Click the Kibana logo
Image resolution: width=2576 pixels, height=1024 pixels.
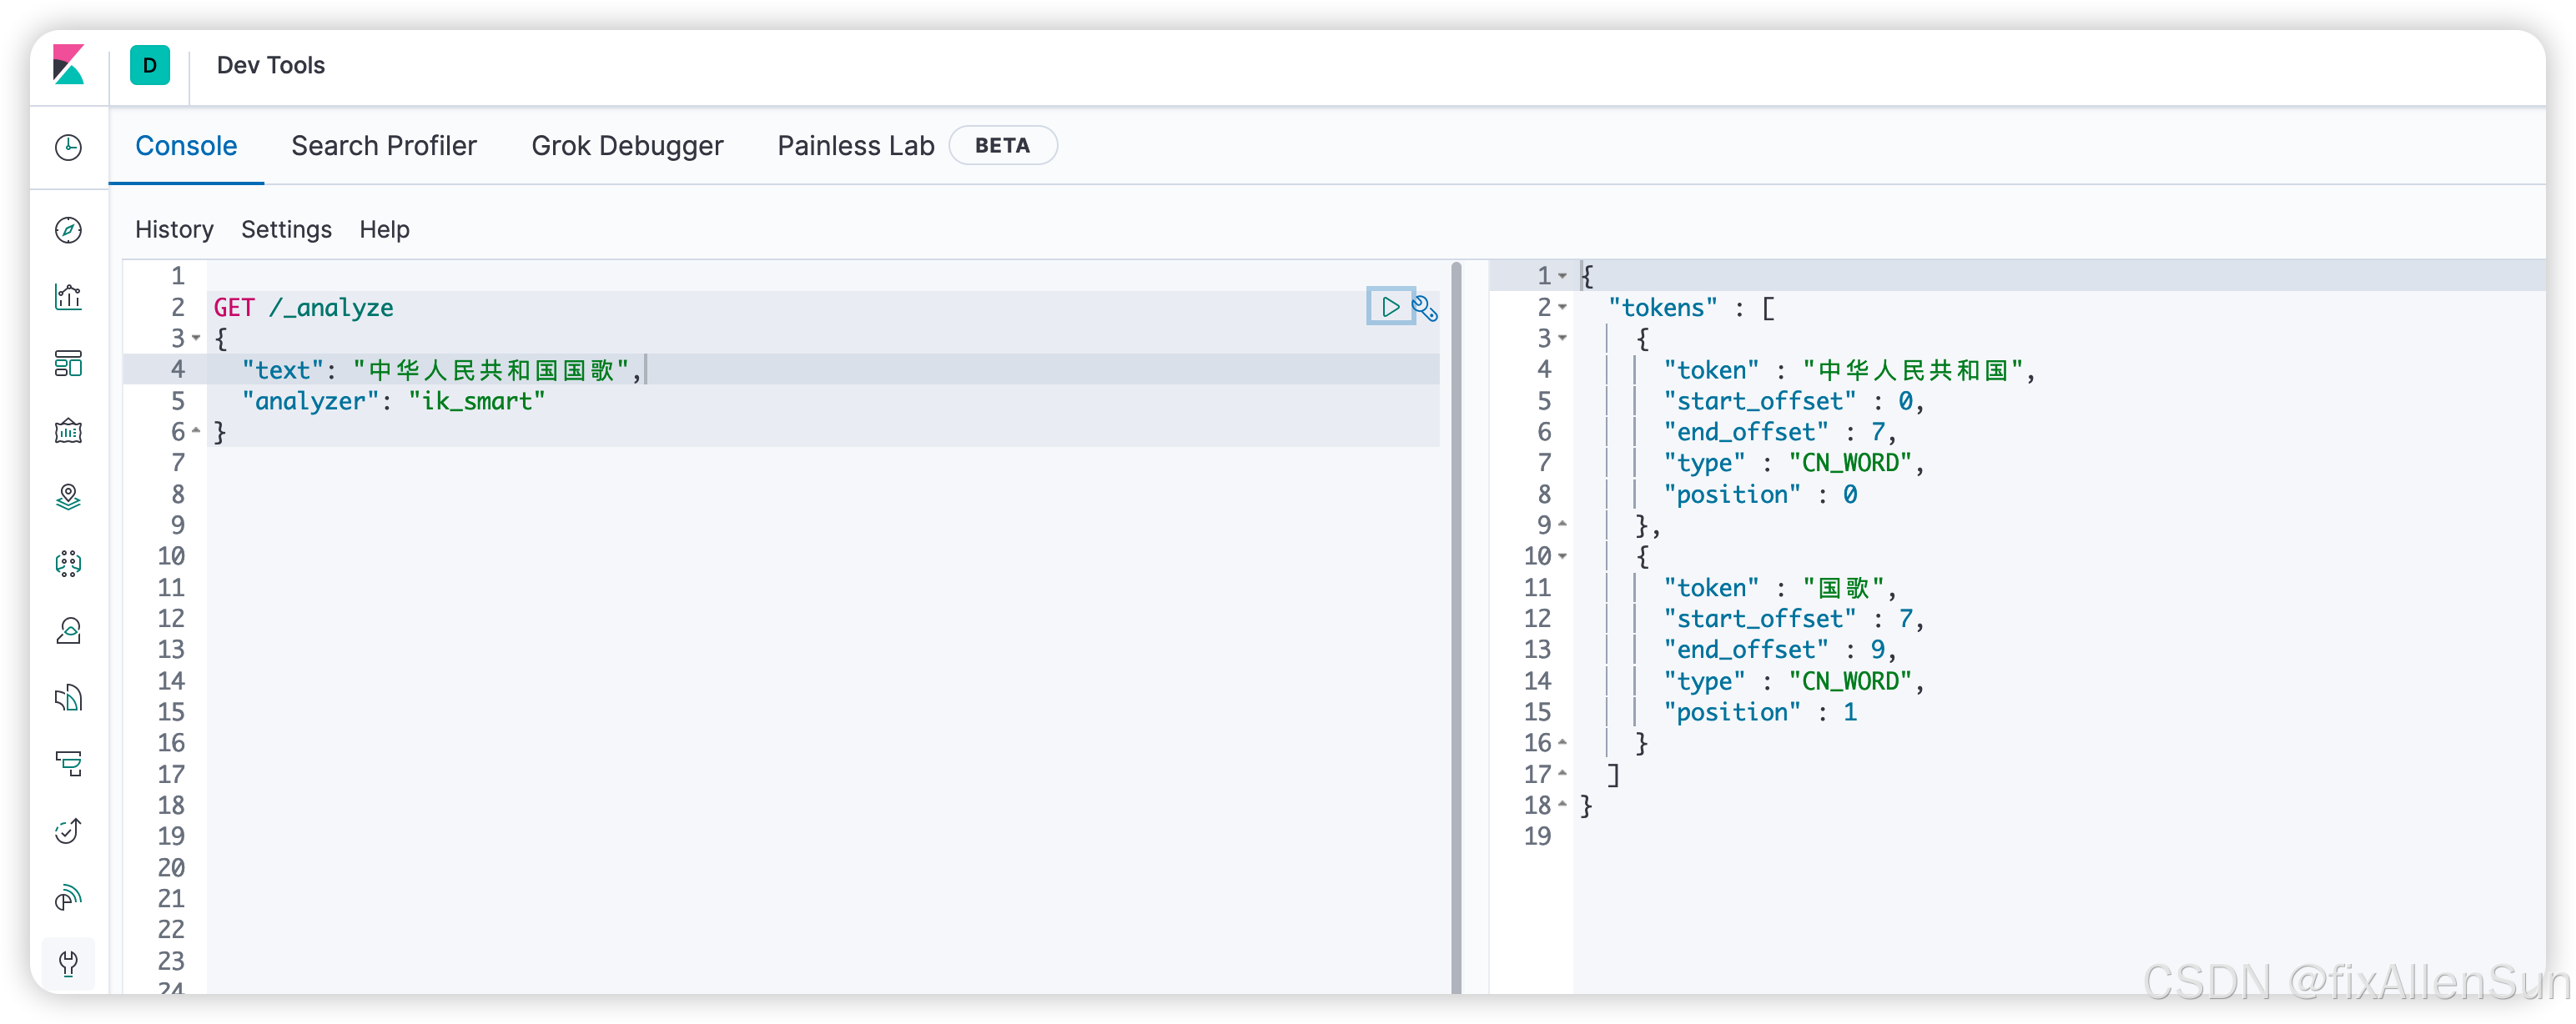68,65
